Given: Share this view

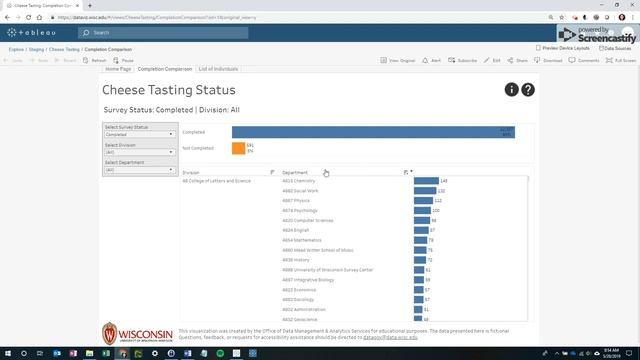Looking at the screenshot, I should (517, 60).
